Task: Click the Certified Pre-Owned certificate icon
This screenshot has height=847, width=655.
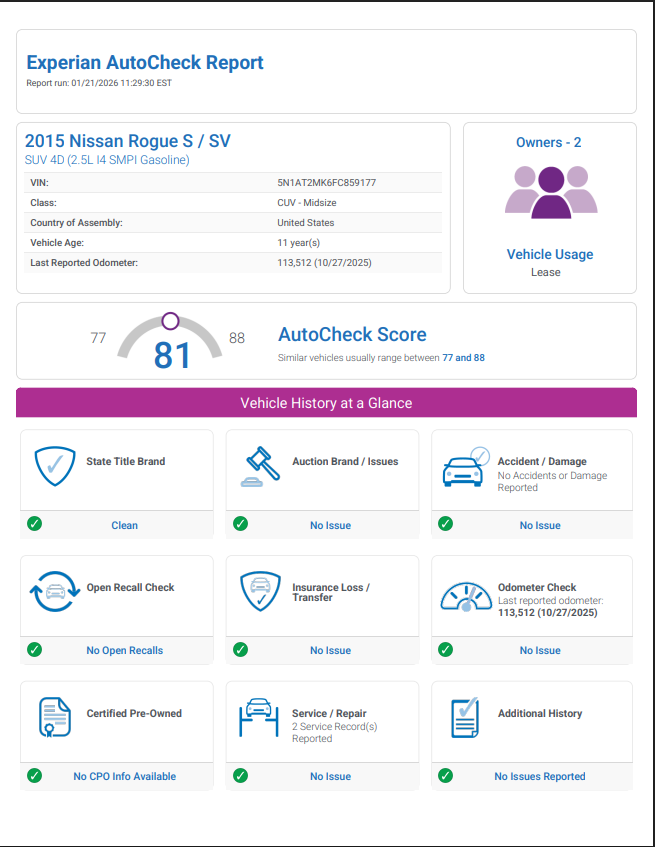Action: click(x=55, y=718)
